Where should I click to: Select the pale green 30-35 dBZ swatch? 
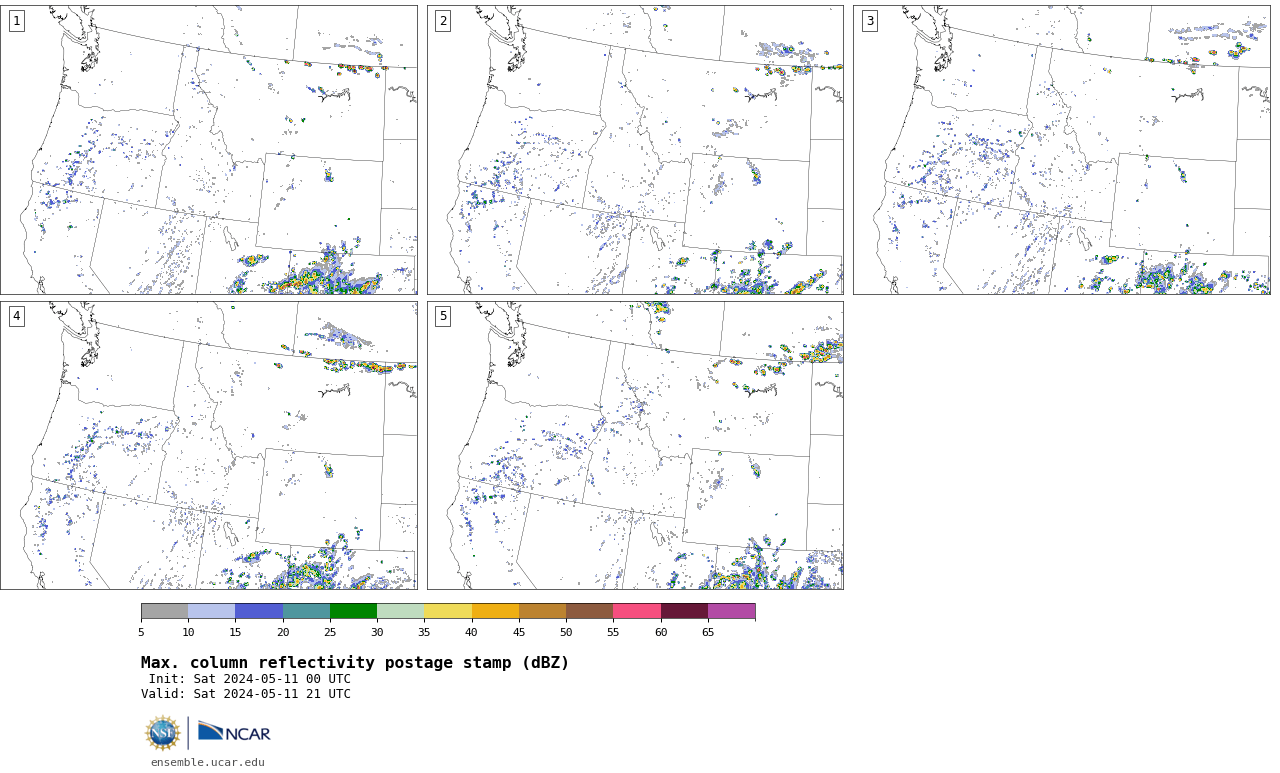400,611
